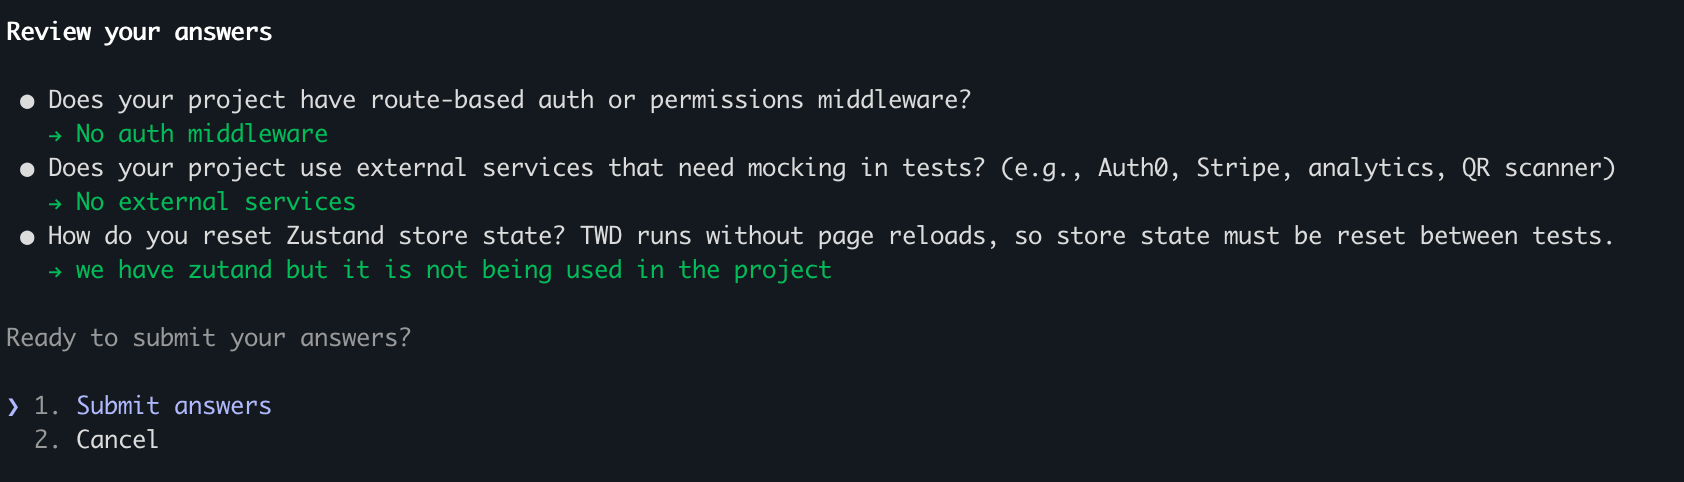1684x482 pixels.
Task: Click the green arrow before the zutand answer
Action: click(55, 271)
